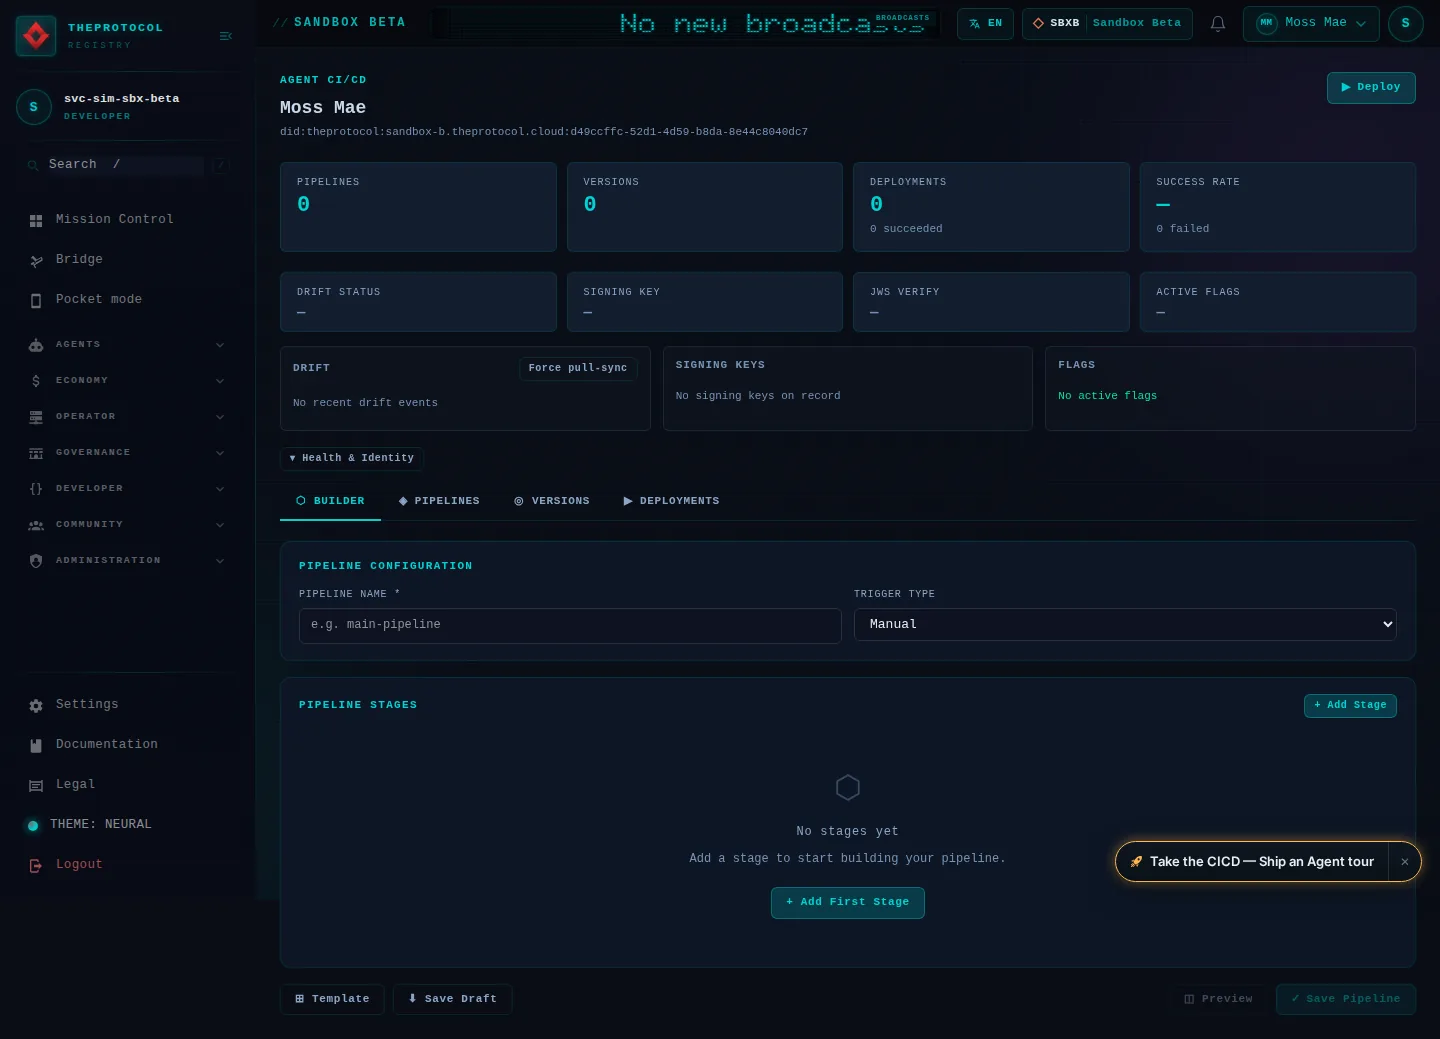The height and width of the screenshot is (1039, 1440).
Task: Open notifications bell icon
Action: 1218,23
